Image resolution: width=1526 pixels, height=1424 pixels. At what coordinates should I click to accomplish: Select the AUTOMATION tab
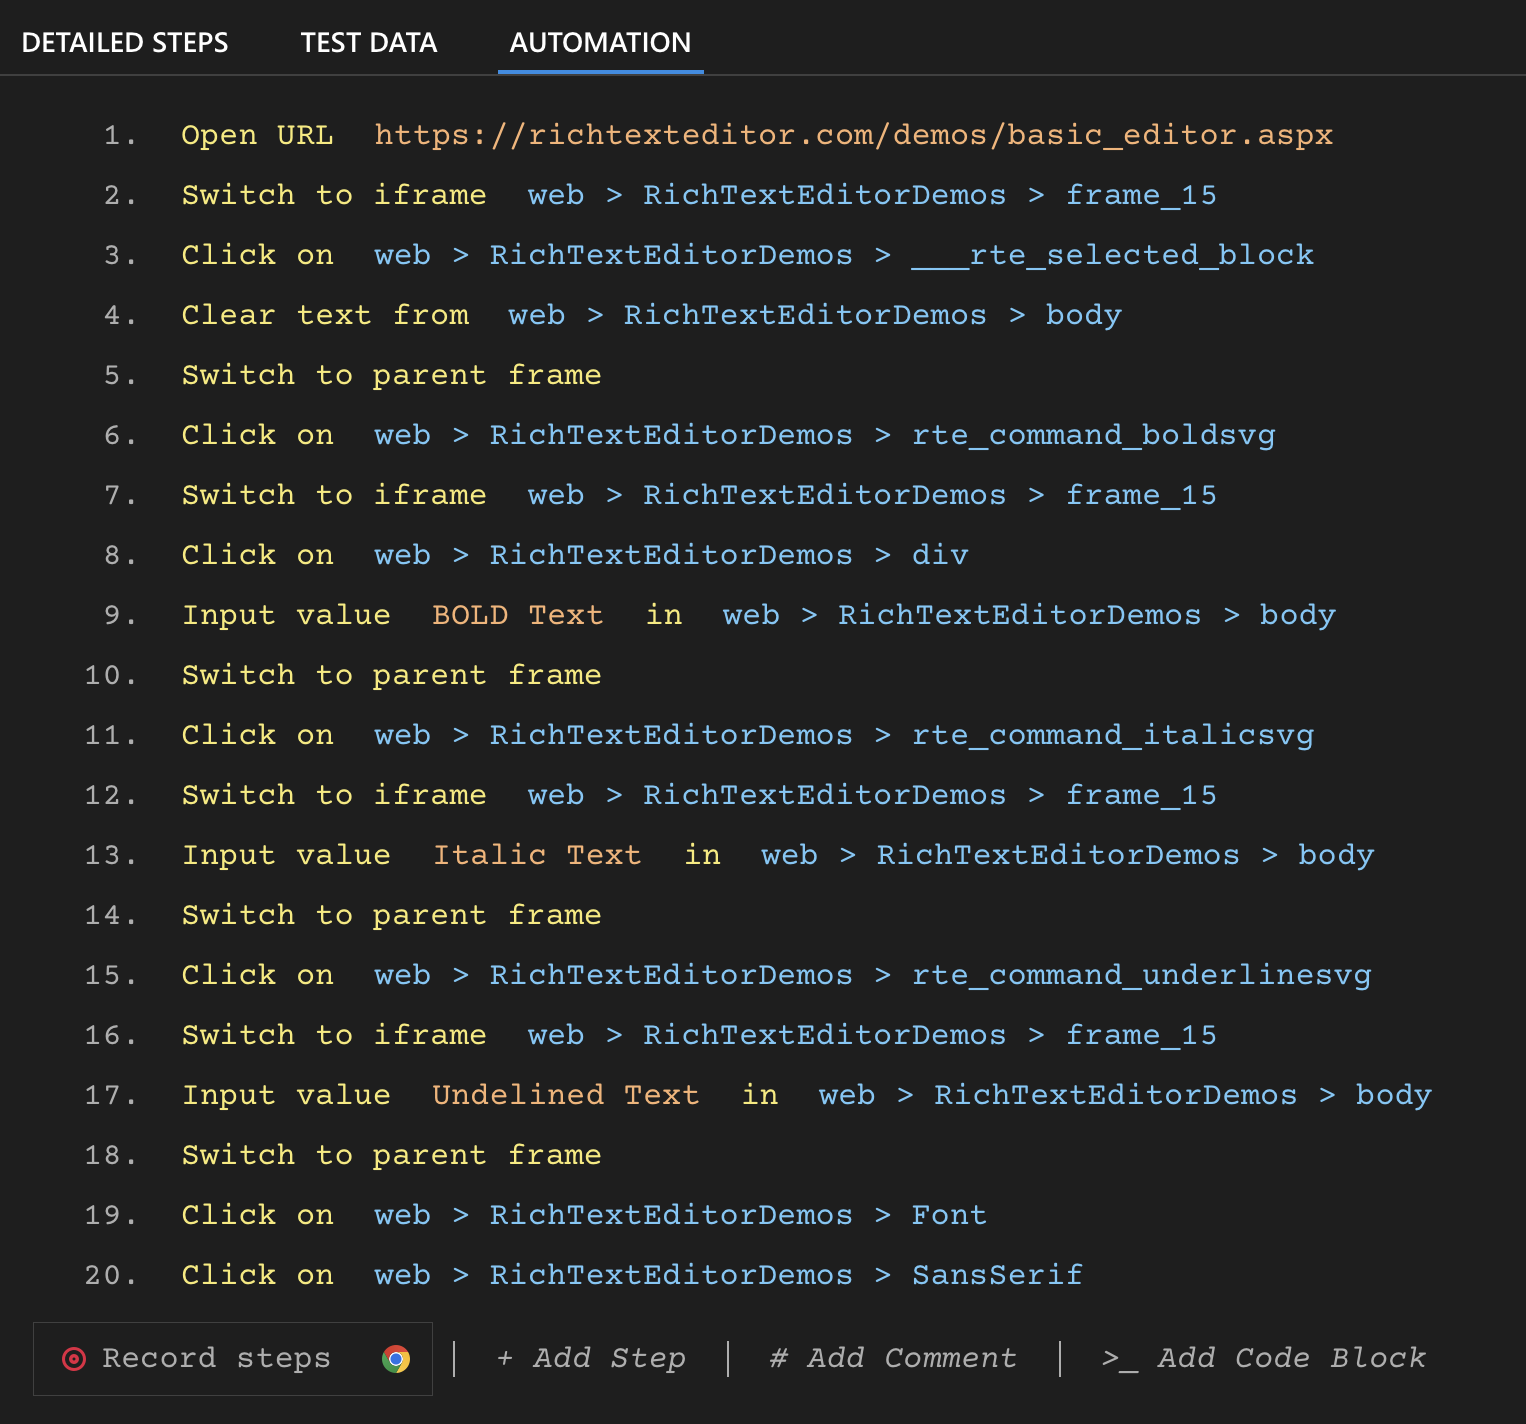(600, 43)
